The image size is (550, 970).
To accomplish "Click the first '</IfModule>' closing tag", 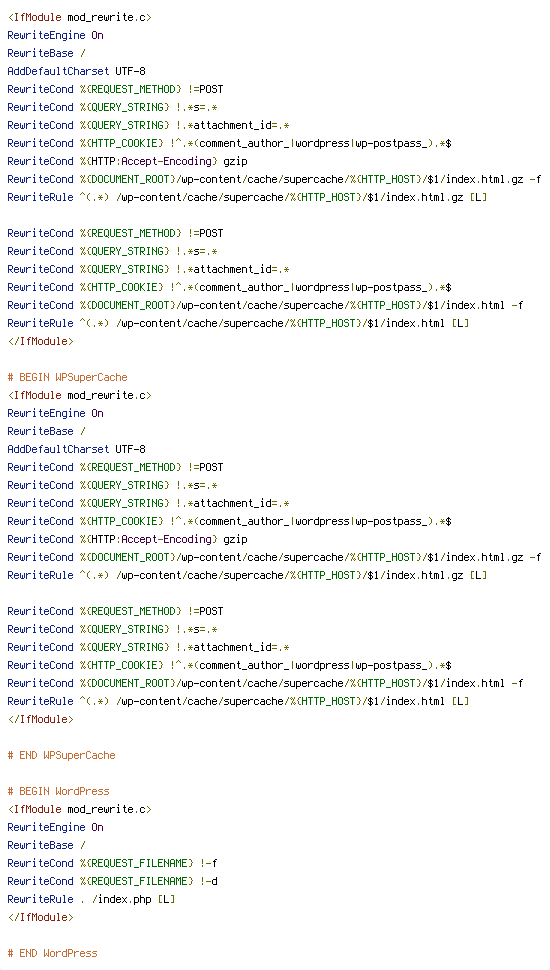I will [x=40, y=341].
